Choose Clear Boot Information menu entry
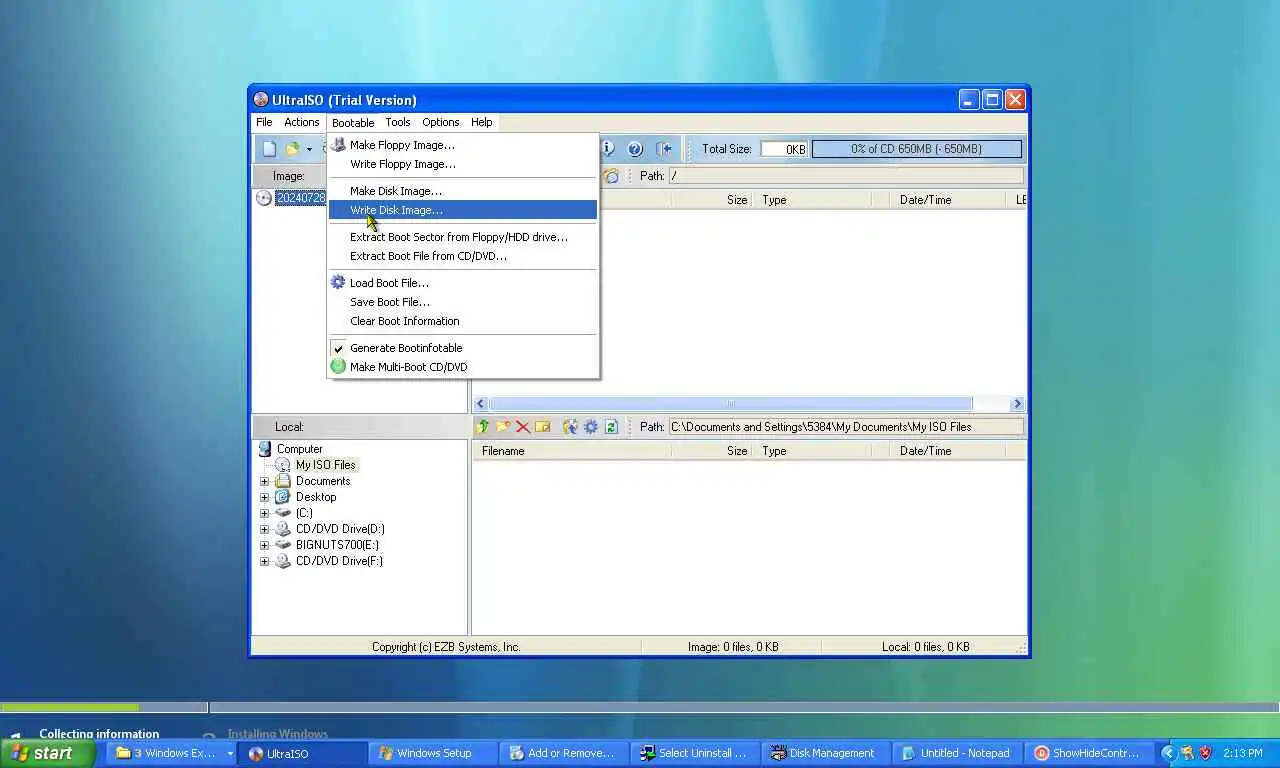1280x768 pixels. pos(405,321)
